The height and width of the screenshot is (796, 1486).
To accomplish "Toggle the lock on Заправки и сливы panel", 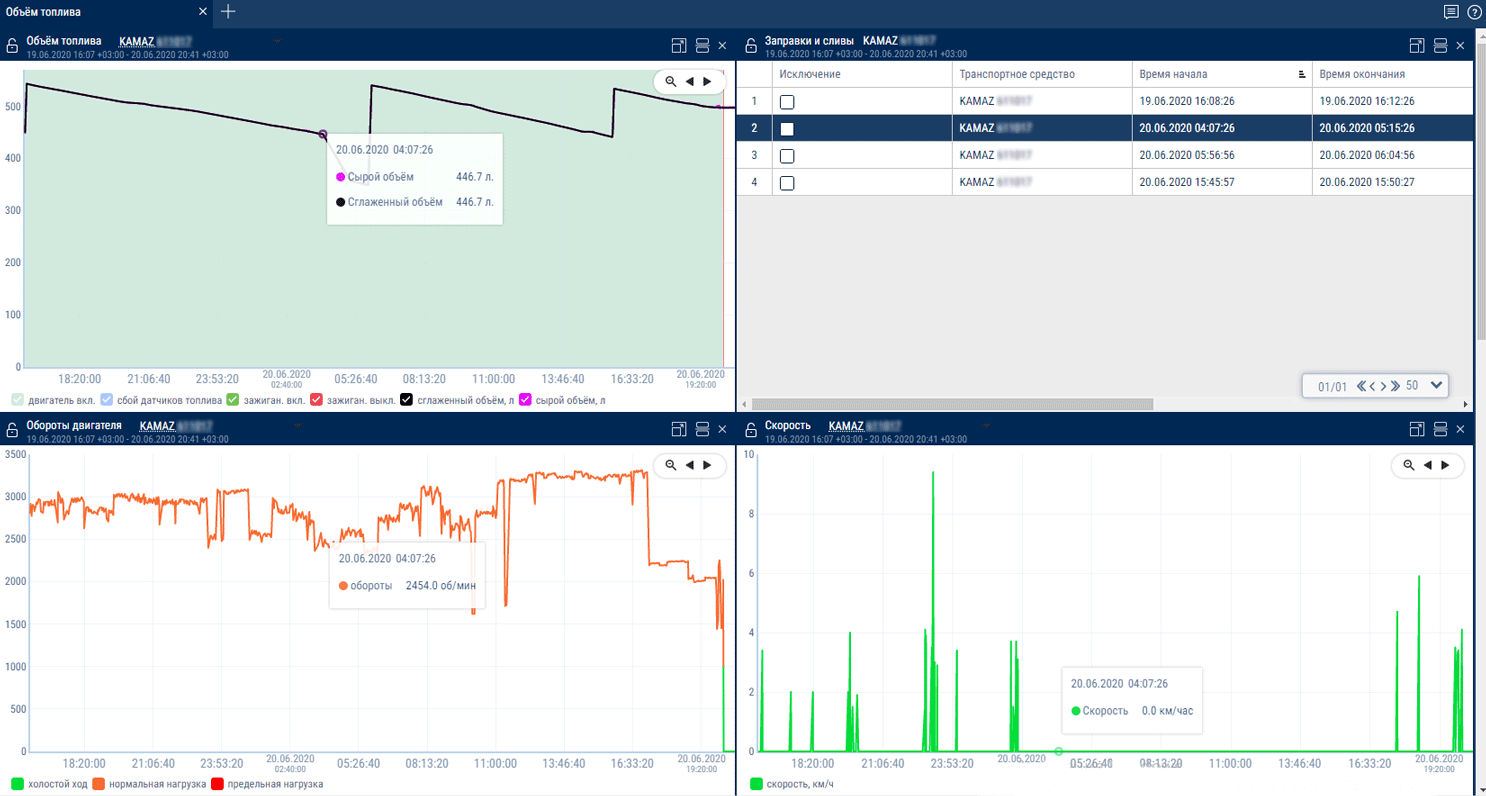I will 750,45.
